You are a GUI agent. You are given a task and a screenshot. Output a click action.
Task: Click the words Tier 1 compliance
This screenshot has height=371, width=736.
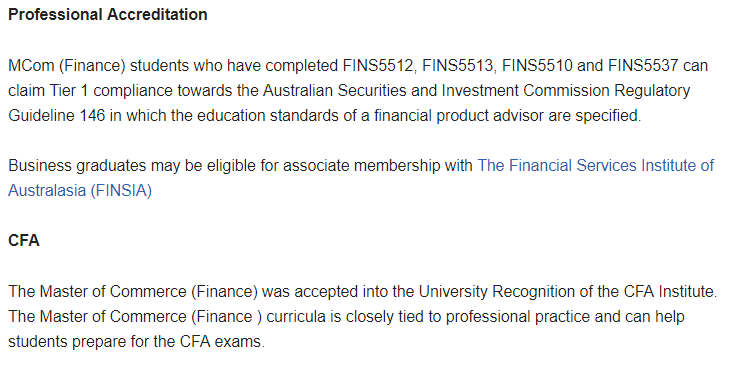click(111, 91)
